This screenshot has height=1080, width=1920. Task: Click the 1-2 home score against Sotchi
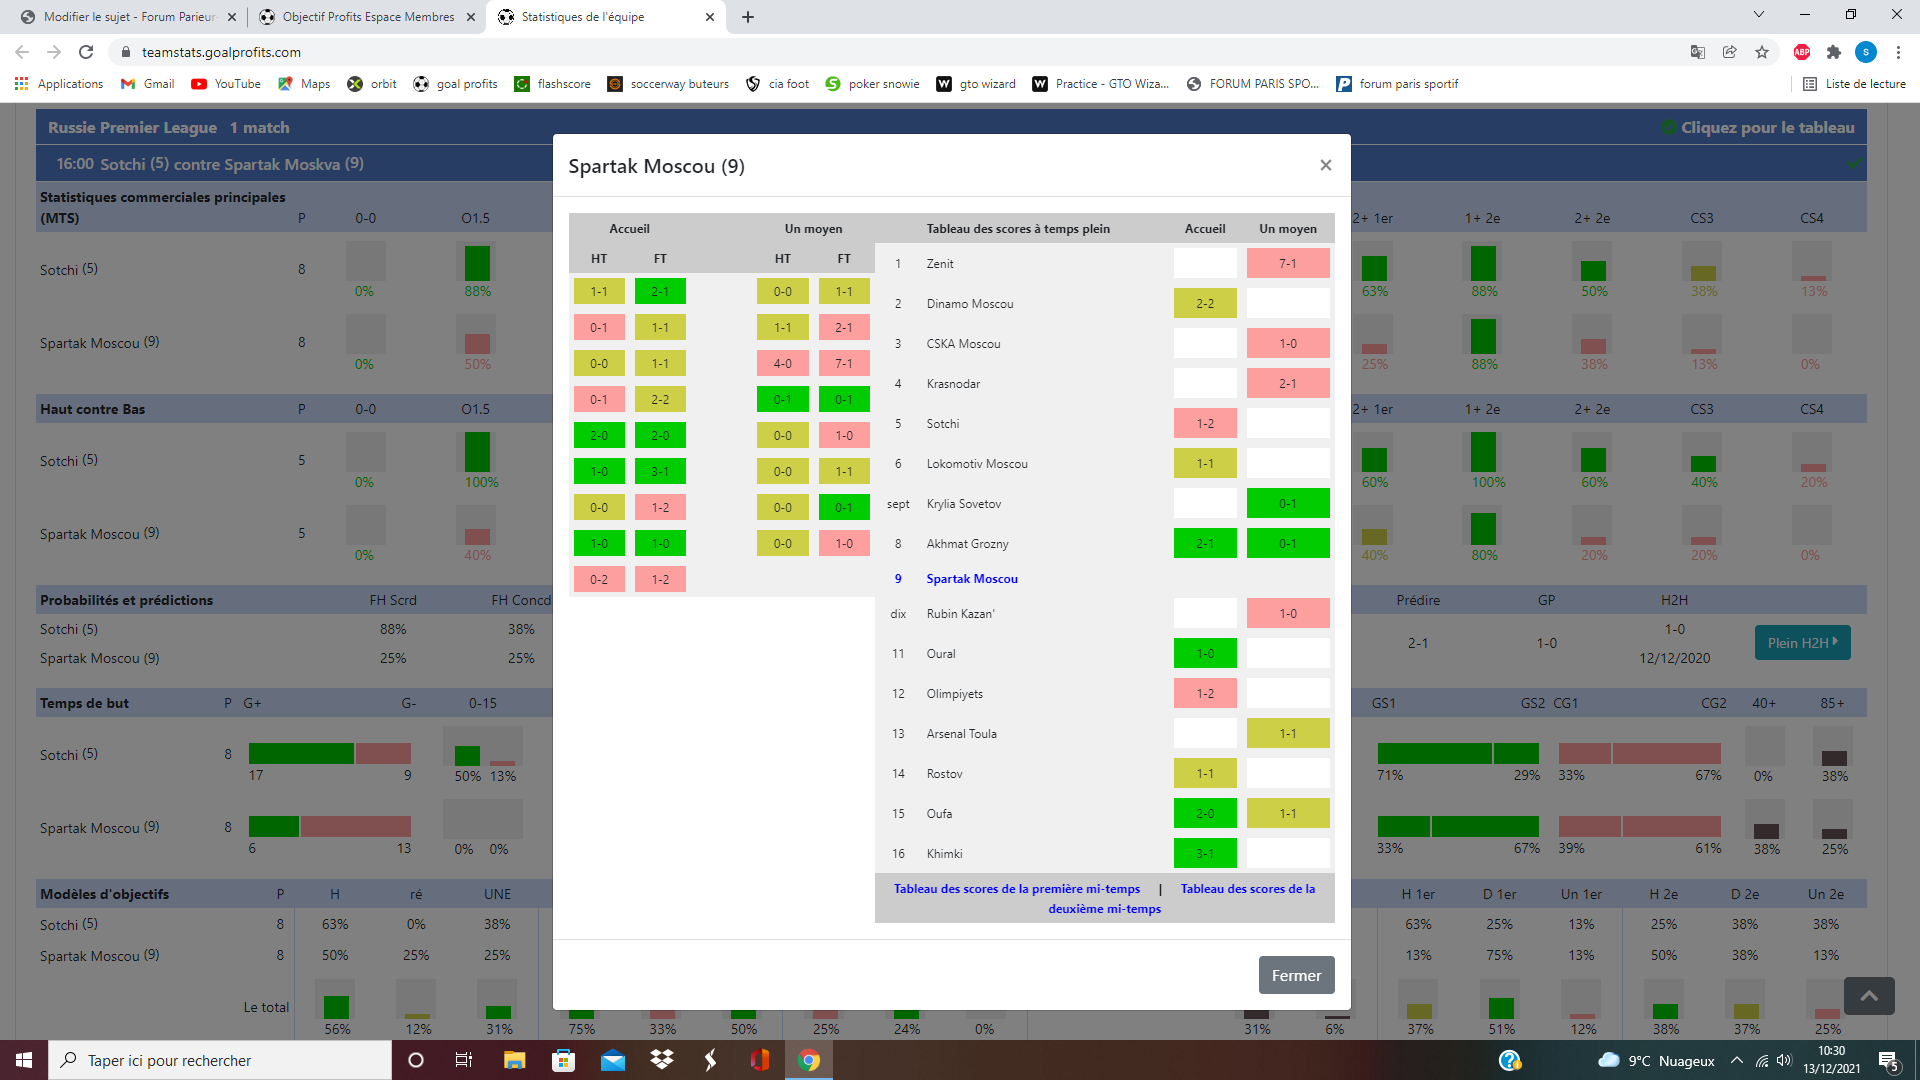pyautogui.click(x=1205, y=424)
